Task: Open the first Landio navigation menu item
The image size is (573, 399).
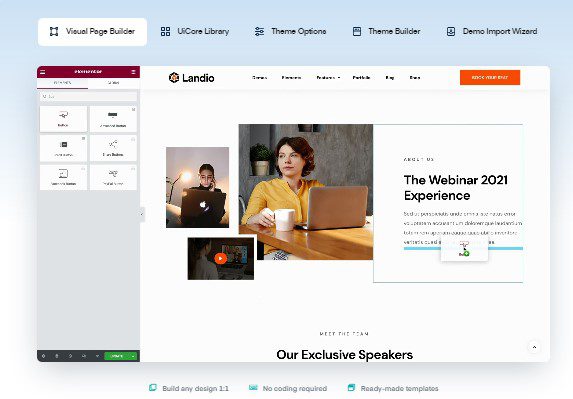Action: click(x=259, y=77)
